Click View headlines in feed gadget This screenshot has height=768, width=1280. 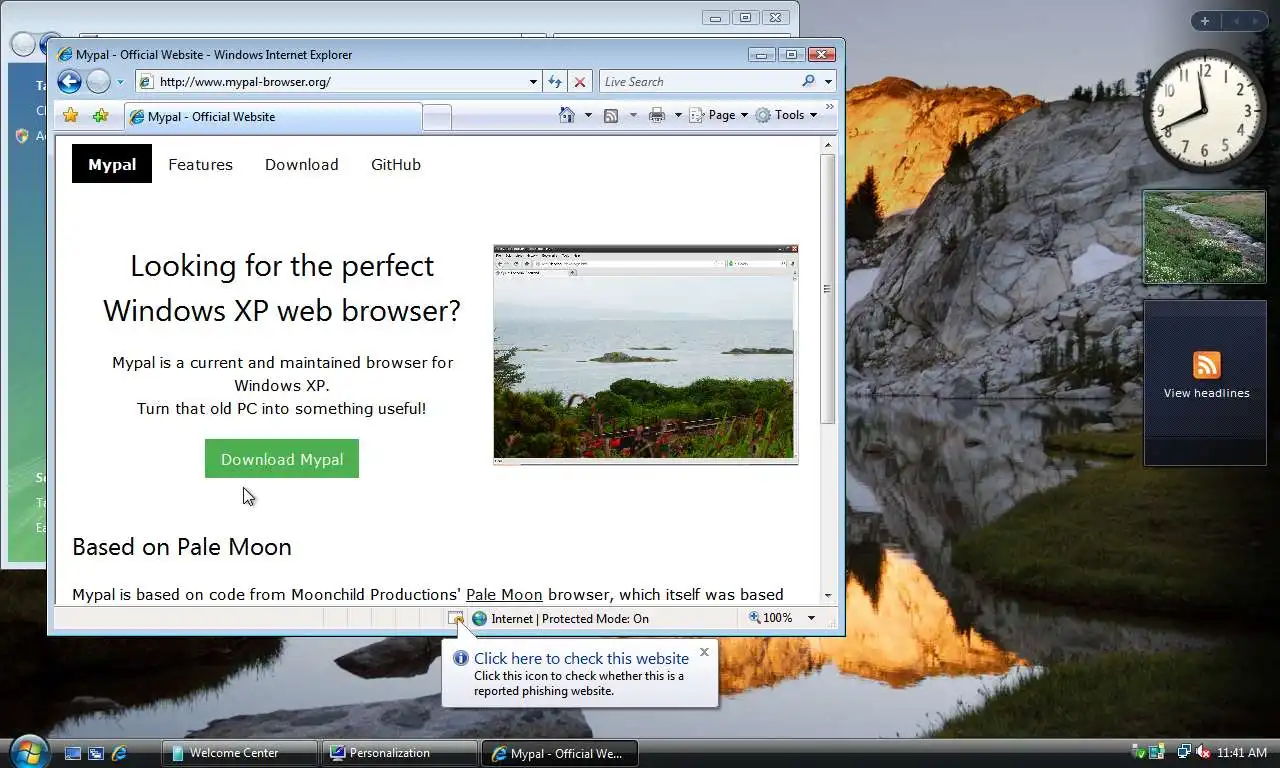(x=1207, y=393)
